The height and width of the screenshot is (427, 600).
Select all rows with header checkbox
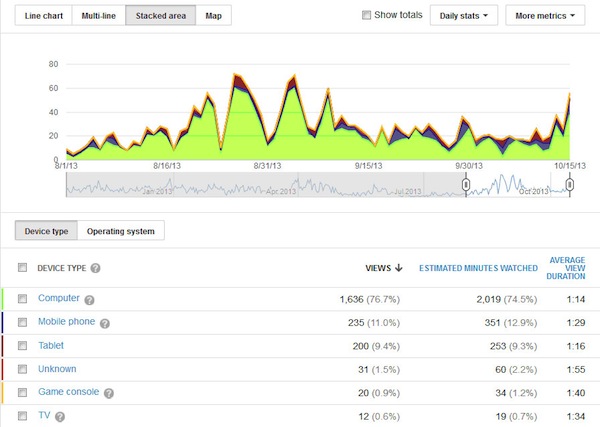pyautogui.click(x=23, y=267)
